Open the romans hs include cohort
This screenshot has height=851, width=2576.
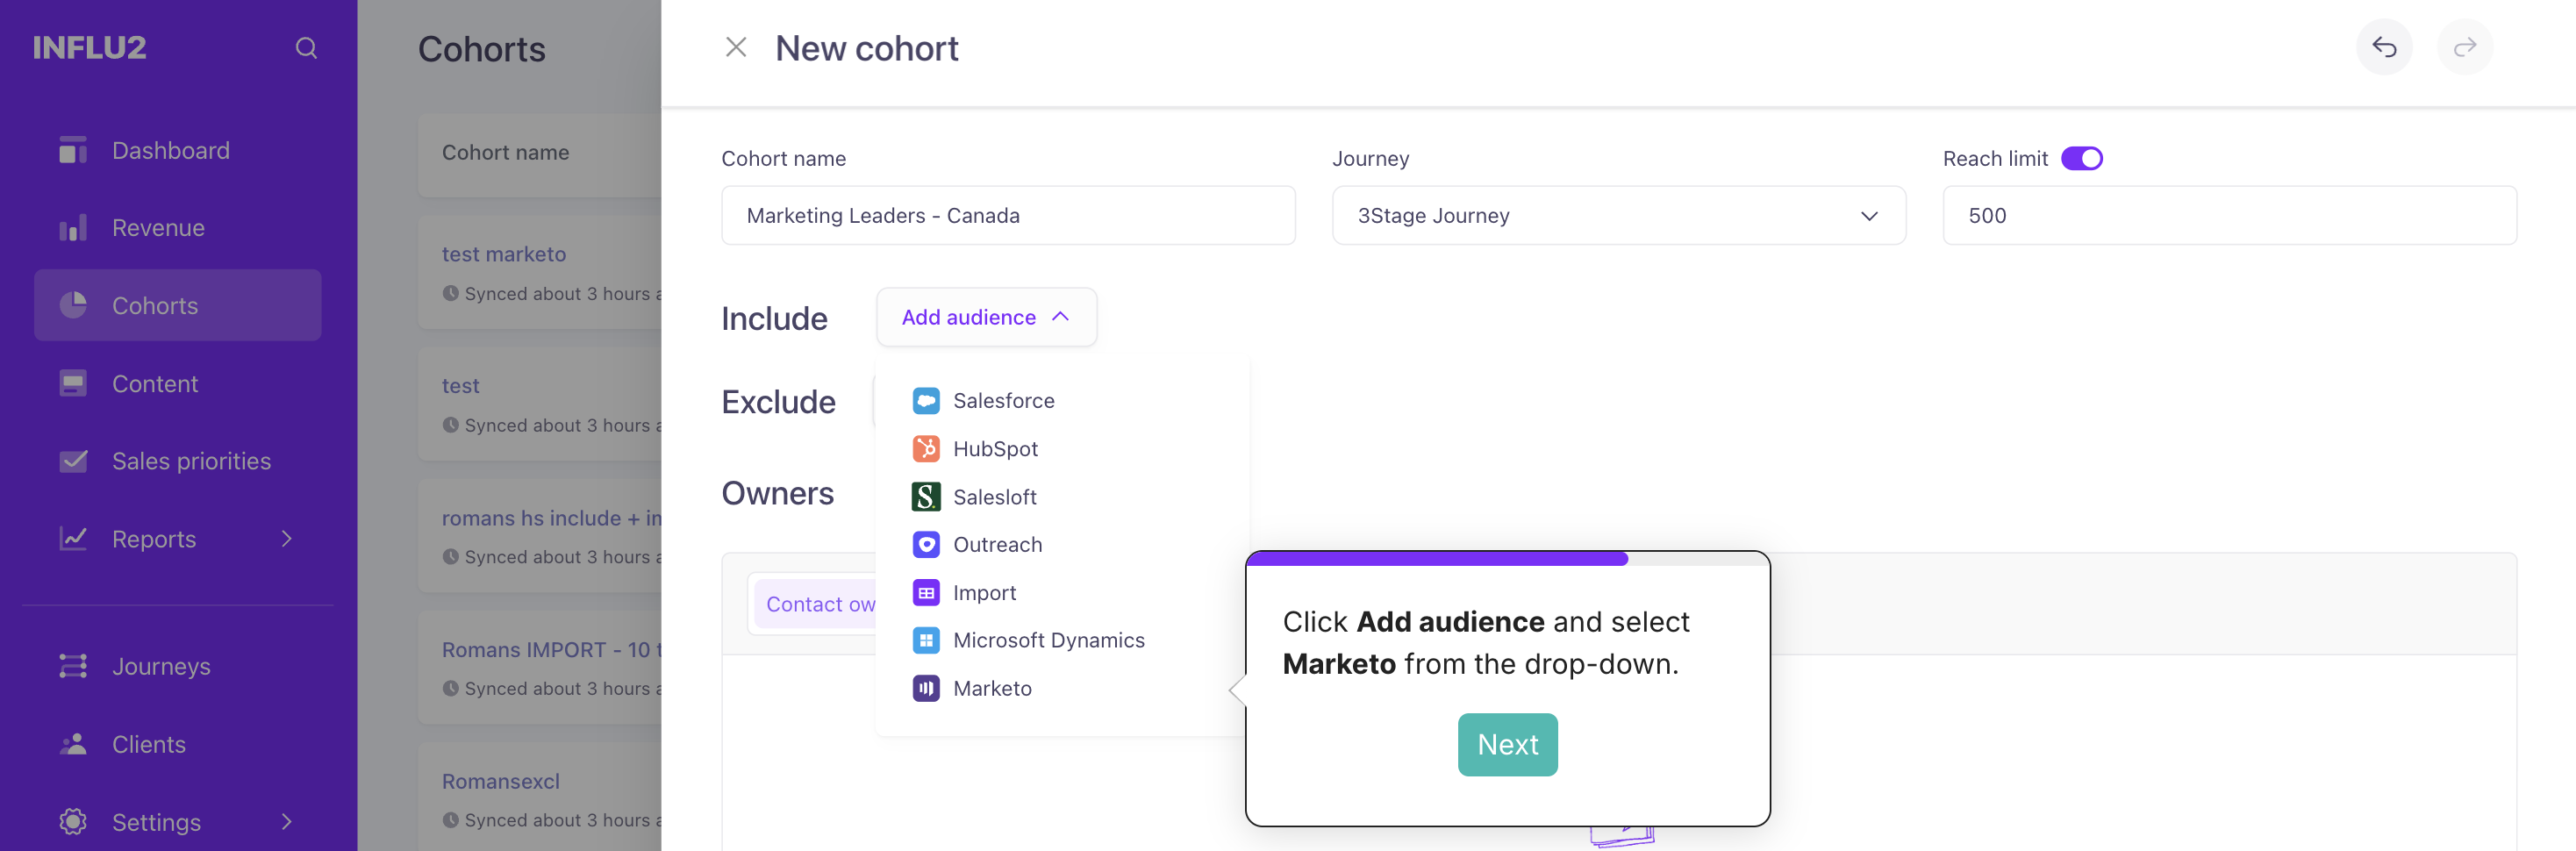[x=551, y=518]
